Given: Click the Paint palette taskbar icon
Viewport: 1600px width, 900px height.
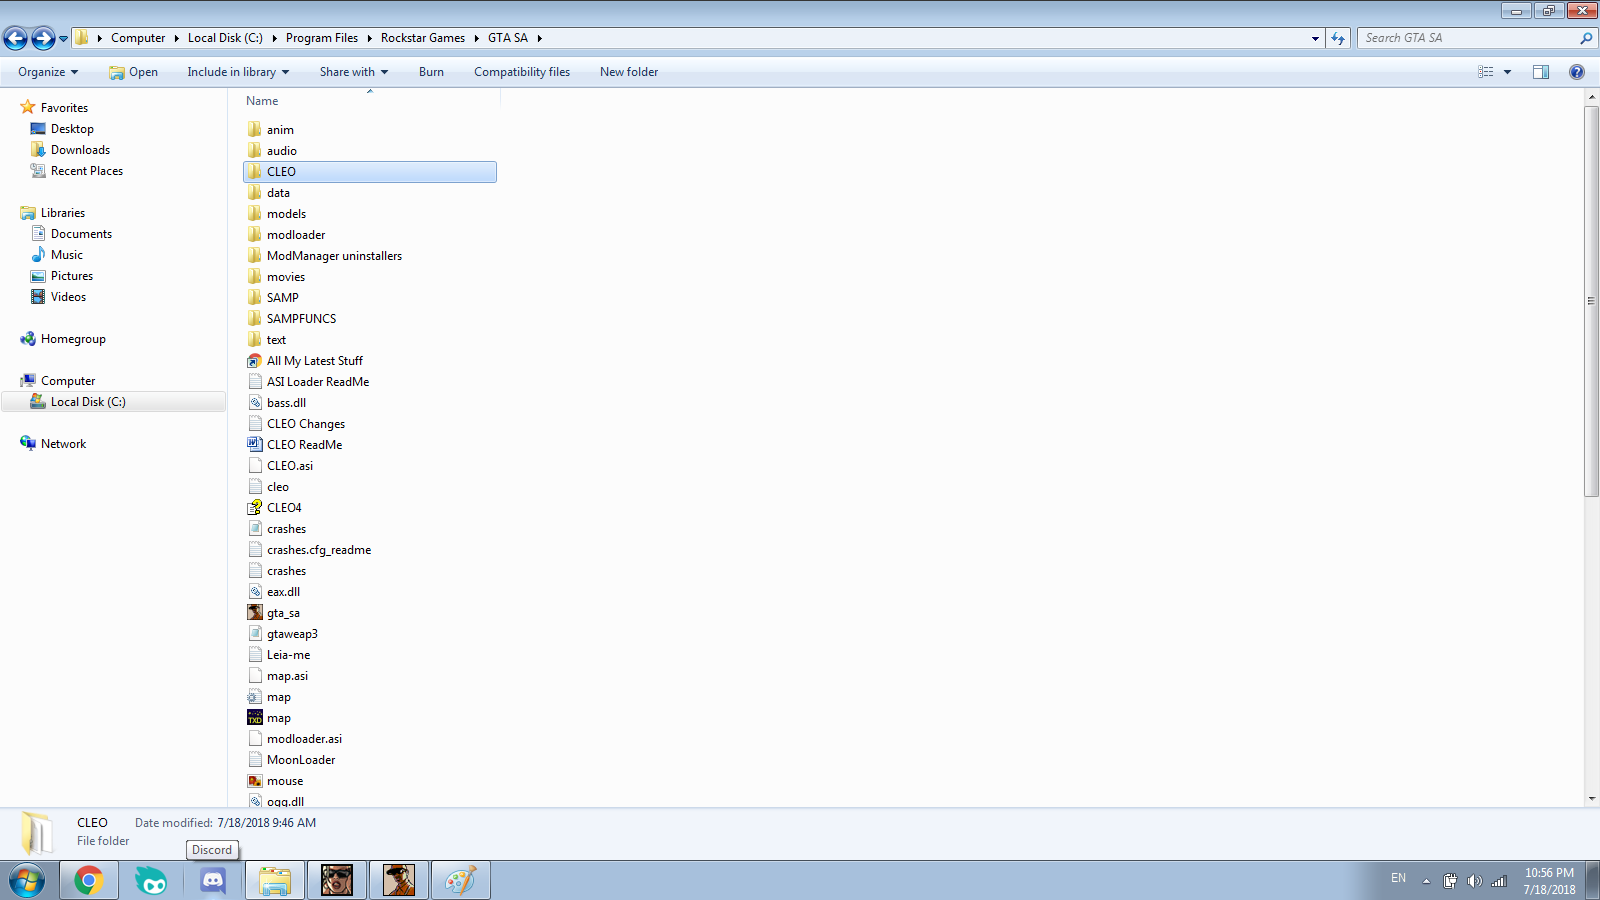Looking at the screenshot, I should click(460, 881).
